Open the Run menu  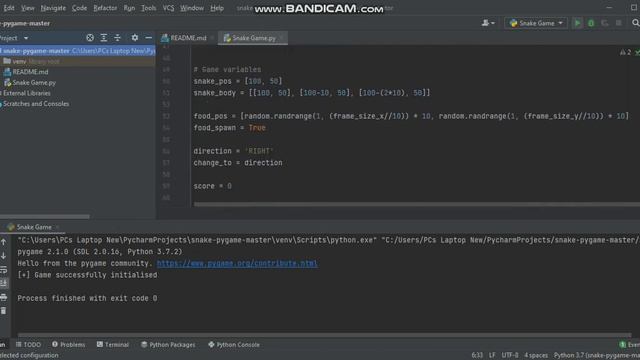coord(129,8)
